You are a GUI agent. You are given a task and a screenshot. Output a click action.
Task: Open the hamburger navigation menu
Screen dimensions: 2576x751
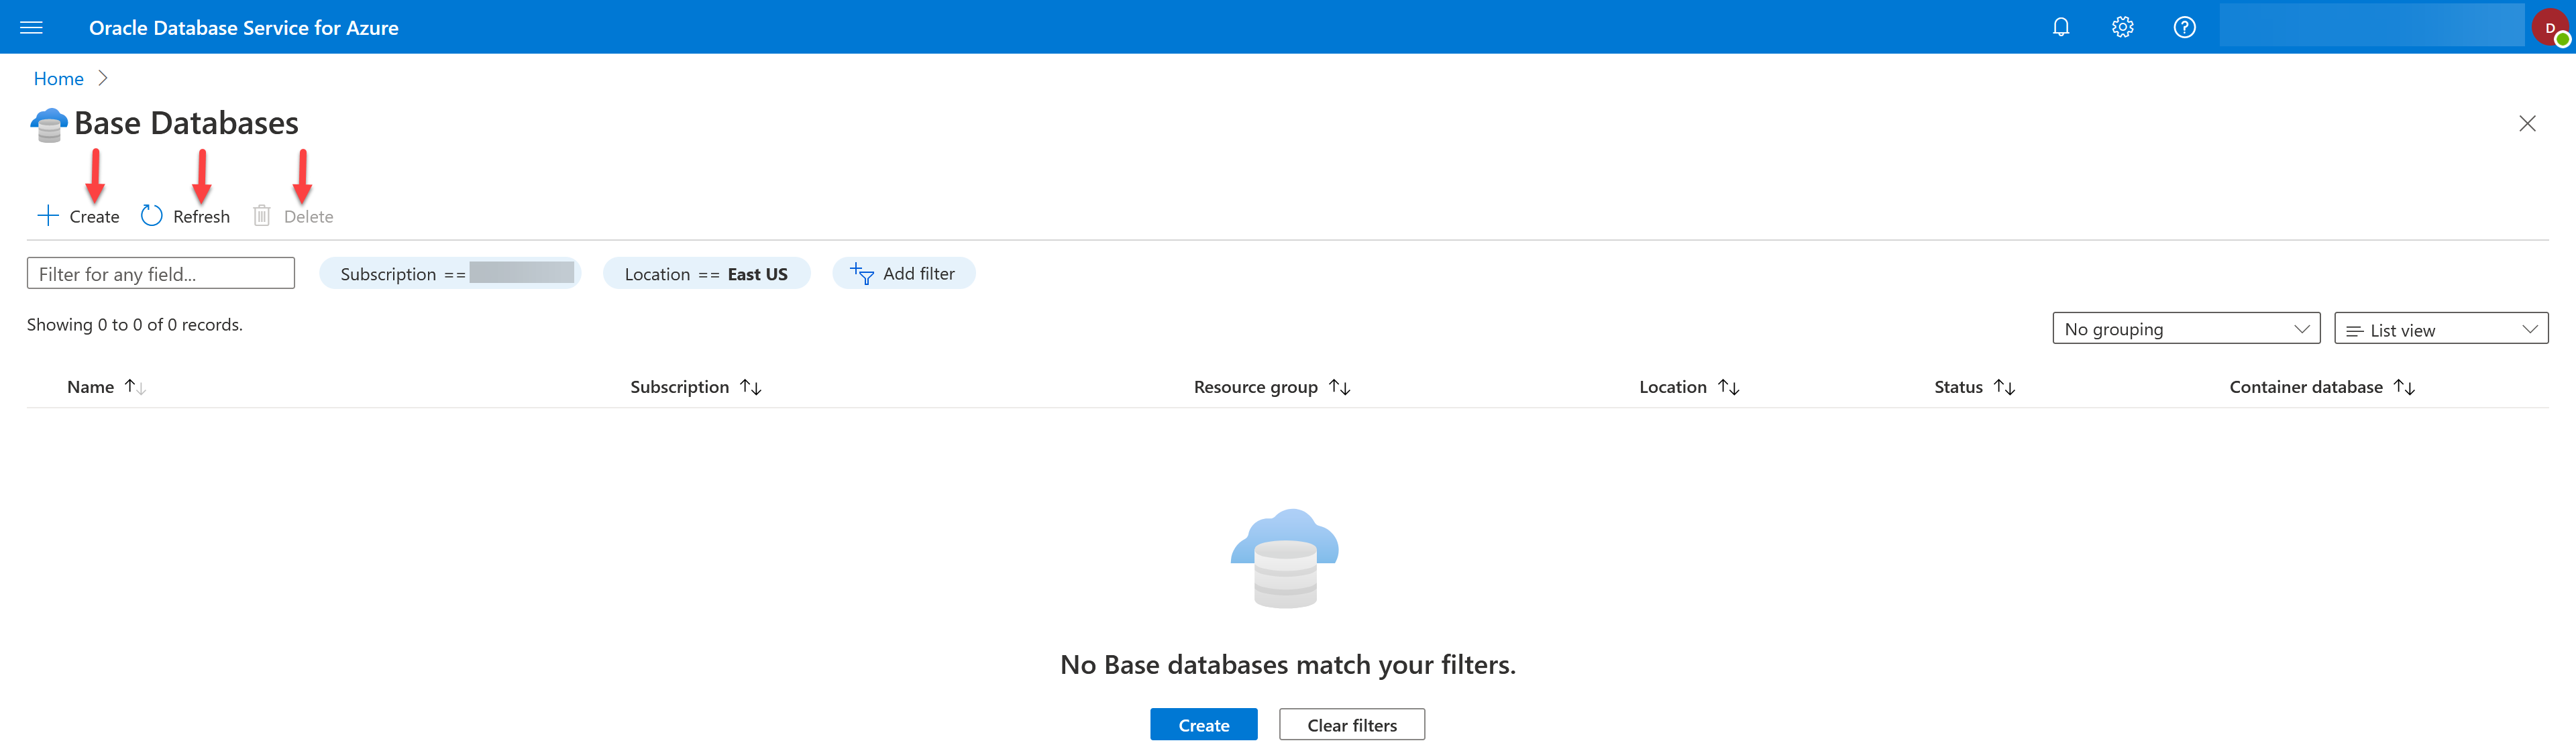[x=31, y=27]
